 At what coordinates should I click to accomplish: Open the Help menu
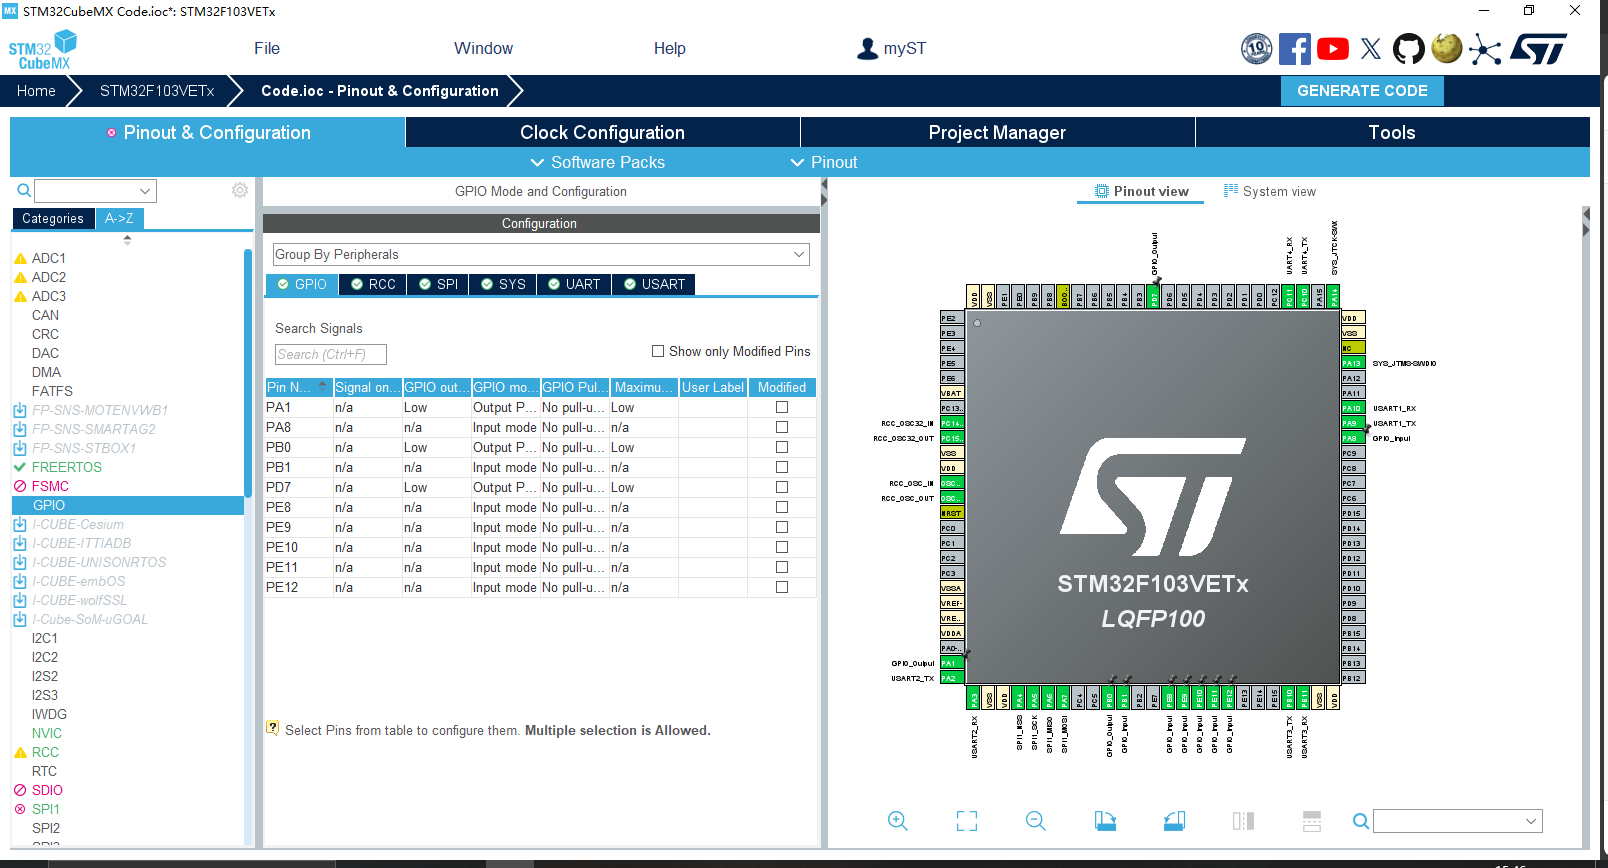pos(670,48)
